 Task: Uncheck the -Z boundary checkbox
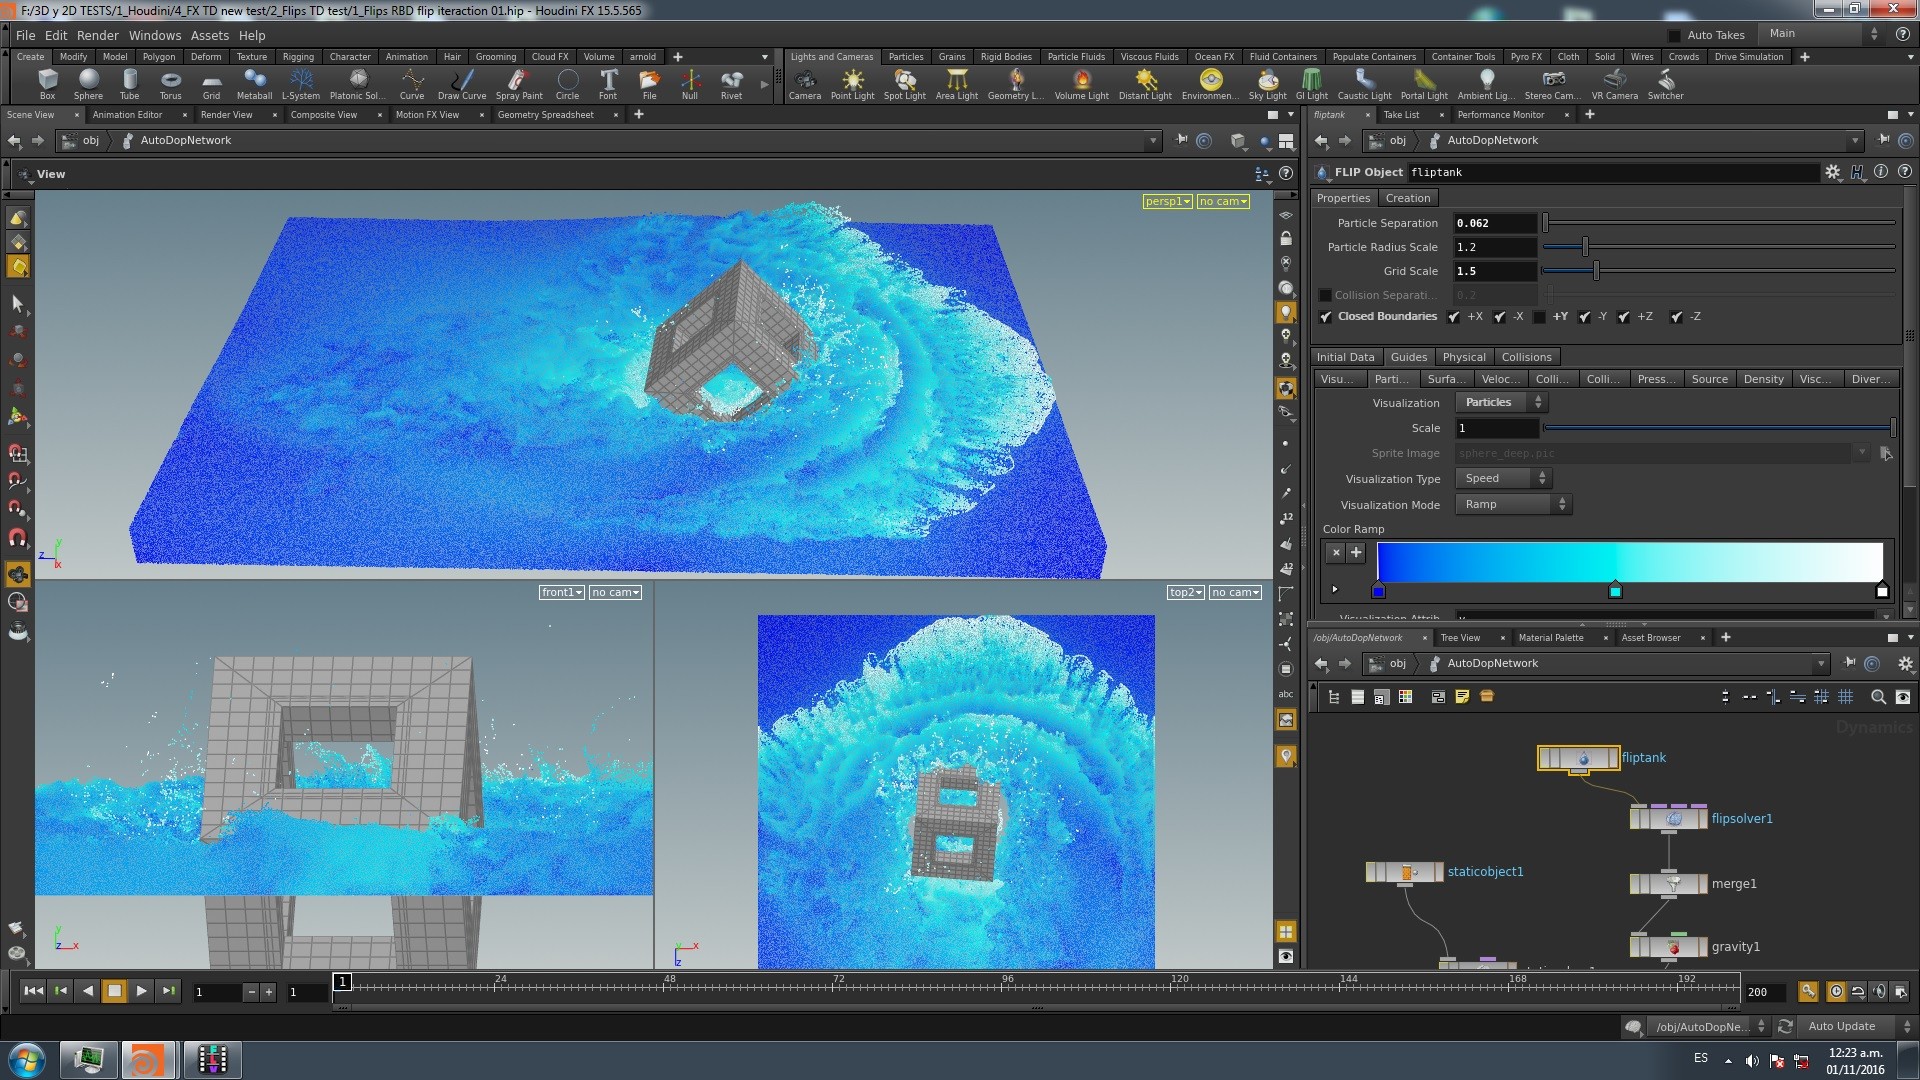1676,317
